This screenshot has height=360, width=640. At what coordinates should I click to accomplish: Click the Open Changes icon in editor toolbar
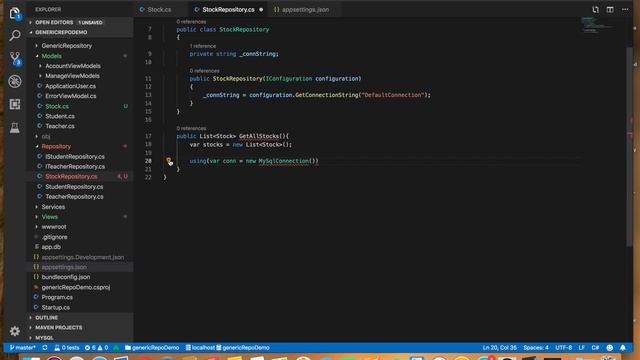coord(596,9)
